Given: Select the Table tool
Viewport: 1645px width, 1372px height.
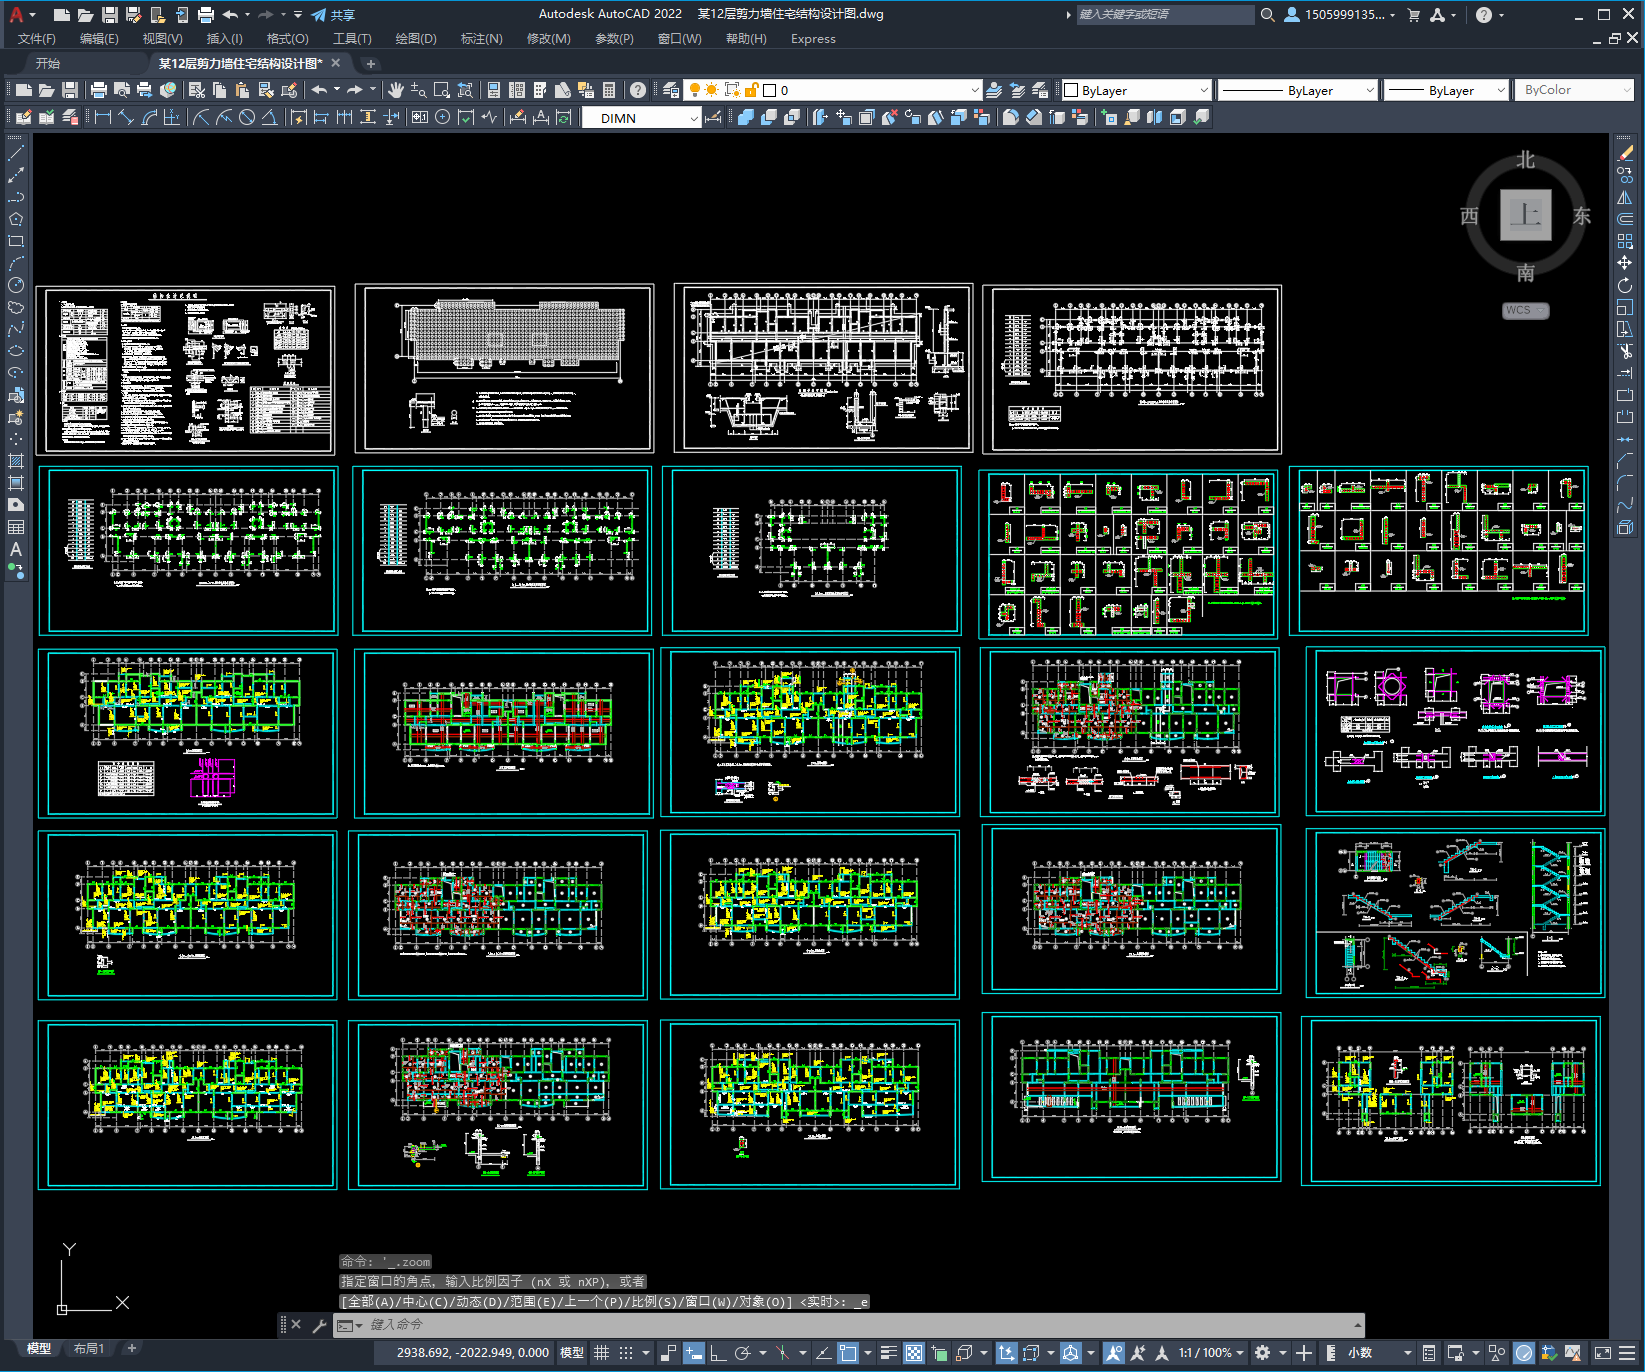Looking at the screenshot, I should click(16, 527).
